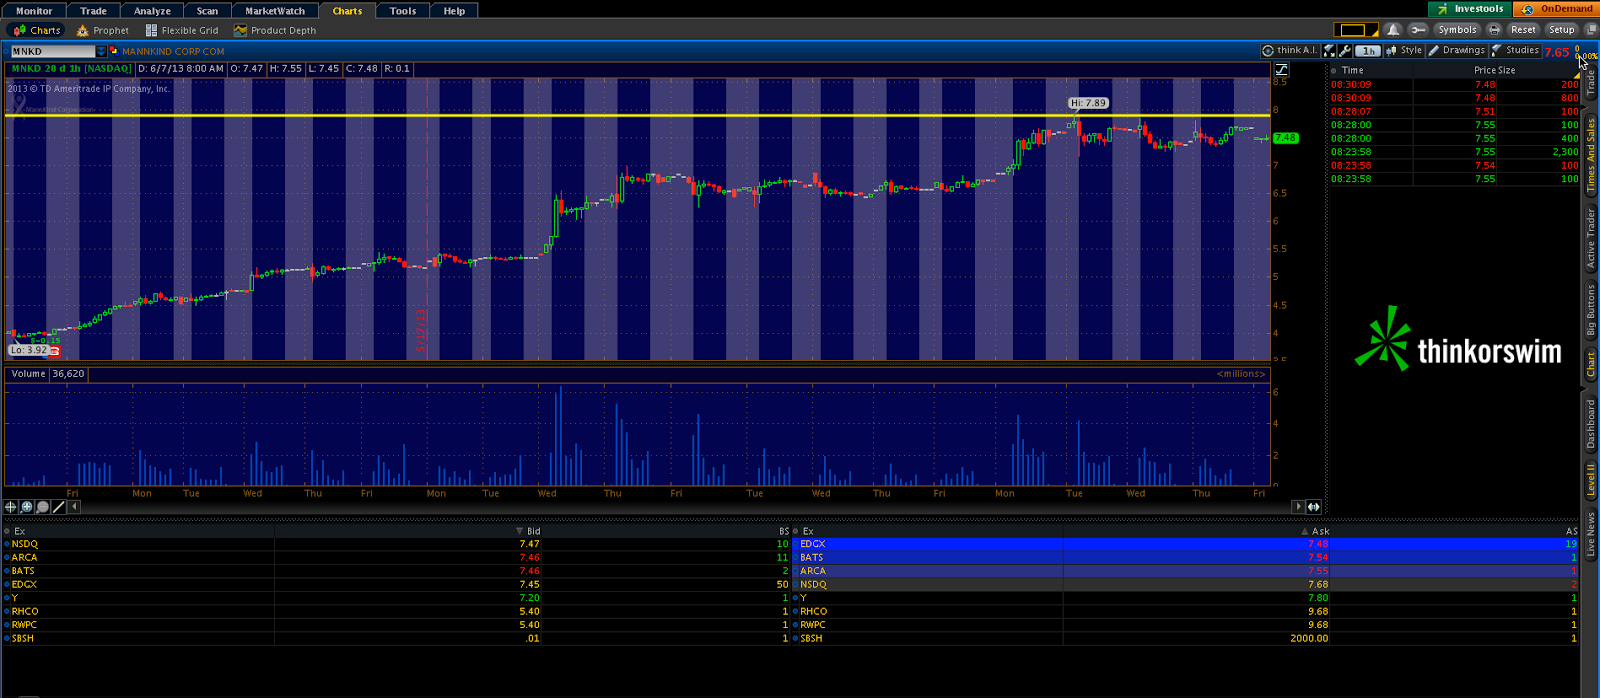Select the trendline drawing tool icon
The image size is (1600, 698).
click(59, 507)
